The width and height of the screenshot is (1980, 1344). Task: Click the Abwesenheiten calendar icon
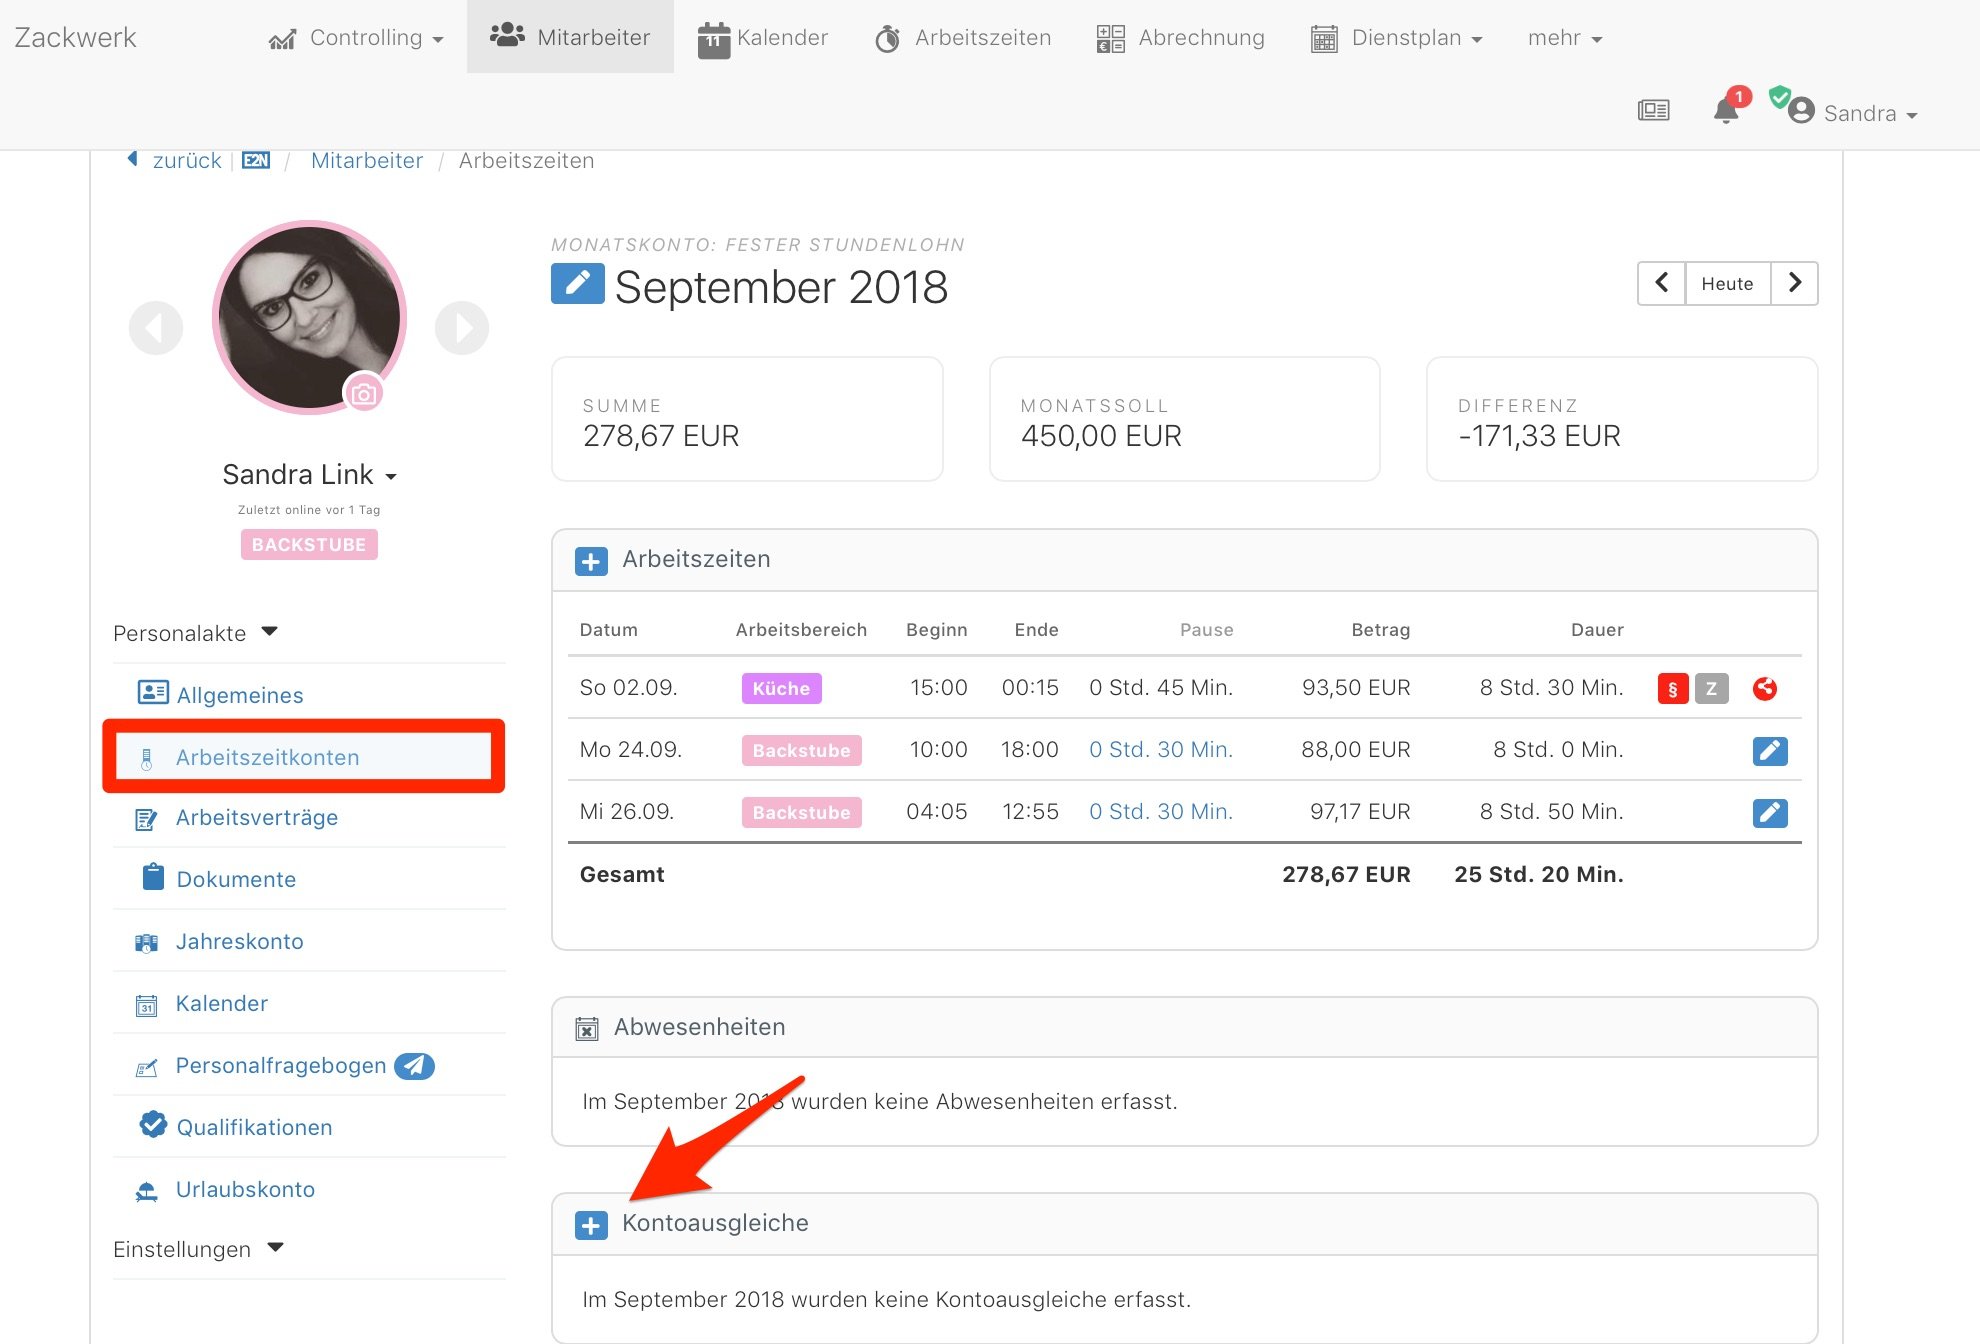click(x=587, y=1028)
